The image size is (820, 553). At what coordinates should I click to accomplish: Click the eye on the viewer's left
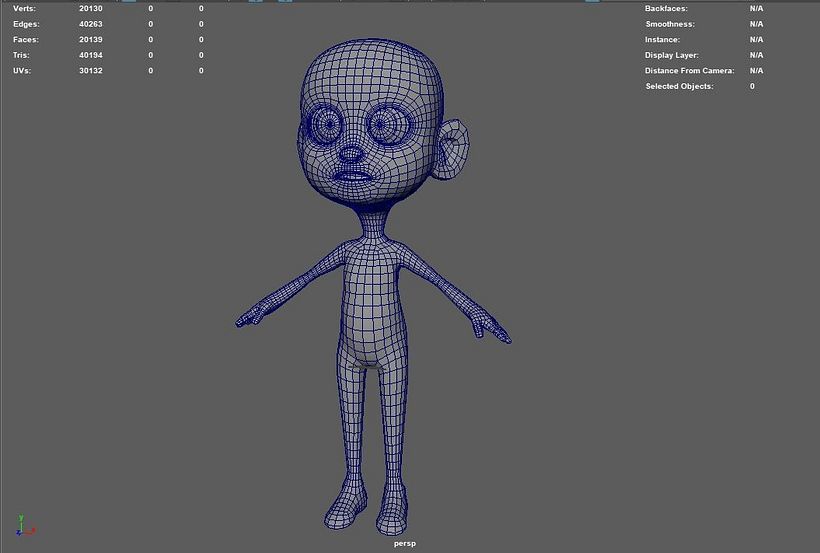click(326, 124)
